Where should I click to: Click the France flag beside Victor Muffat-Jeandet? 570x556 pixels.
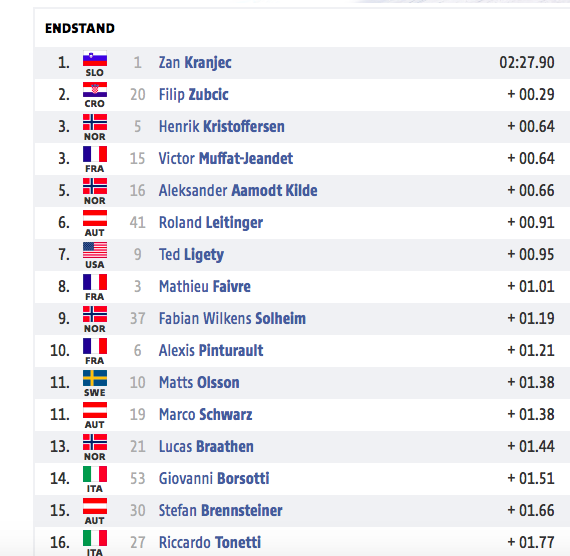click(95, 154)
